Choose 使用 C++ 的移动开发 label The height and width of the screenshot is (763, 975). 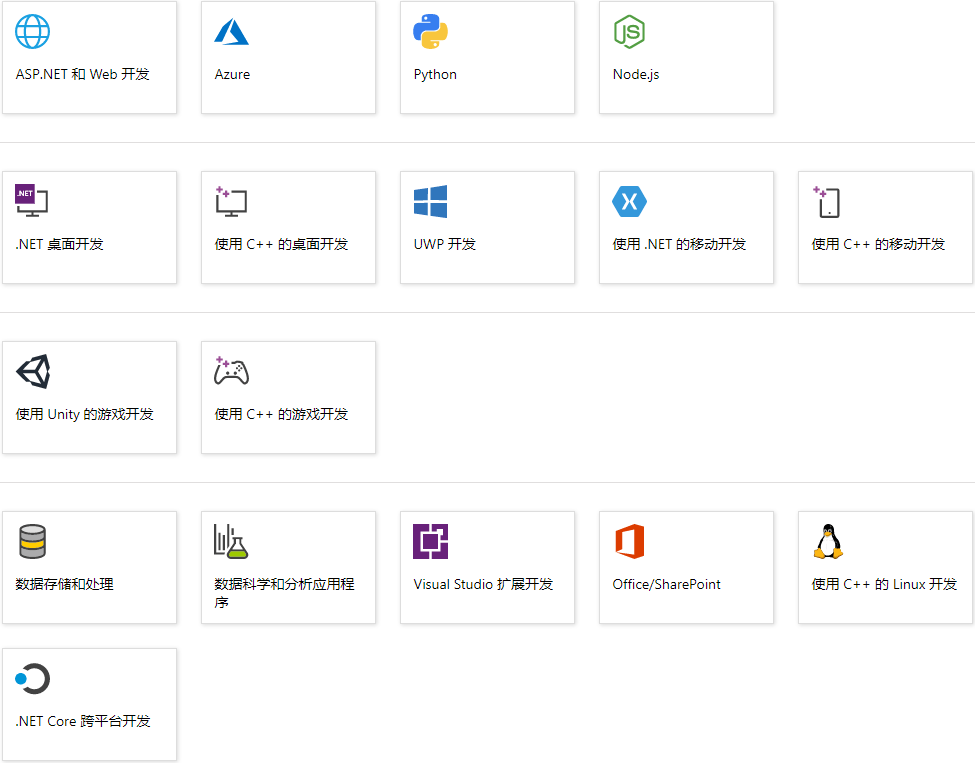tap(878, 244)
